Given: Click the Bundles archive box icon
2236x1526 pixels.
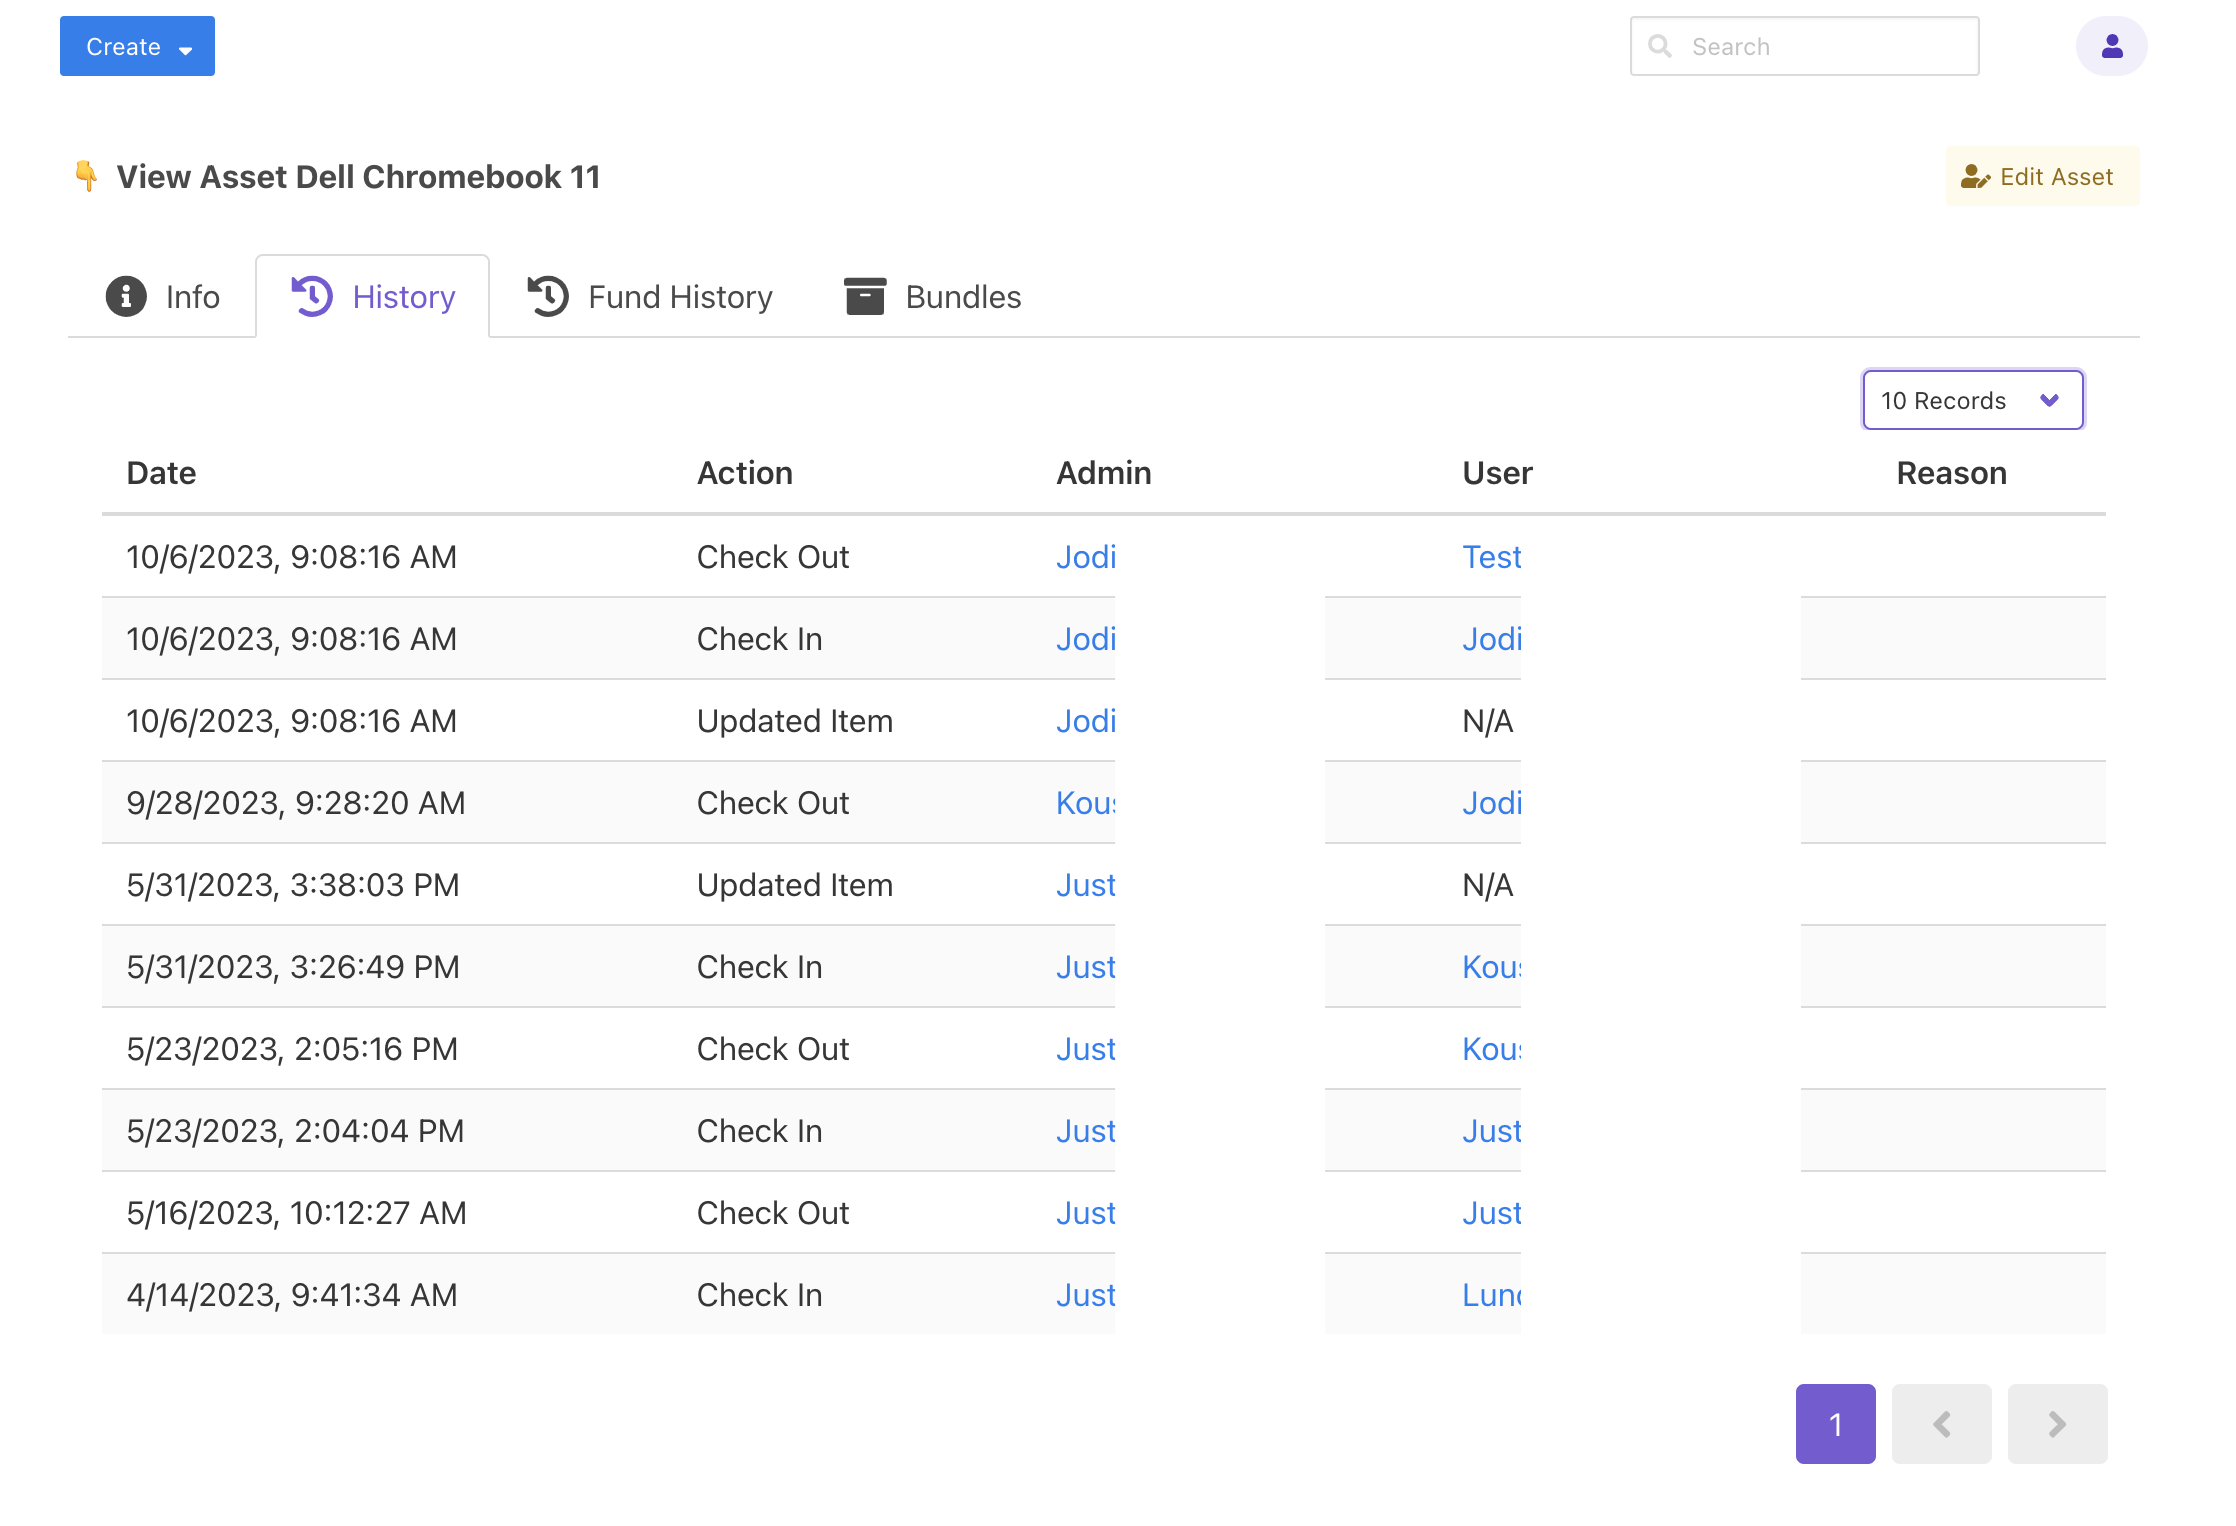Looking at the screenshot, I should pos(865,297).
